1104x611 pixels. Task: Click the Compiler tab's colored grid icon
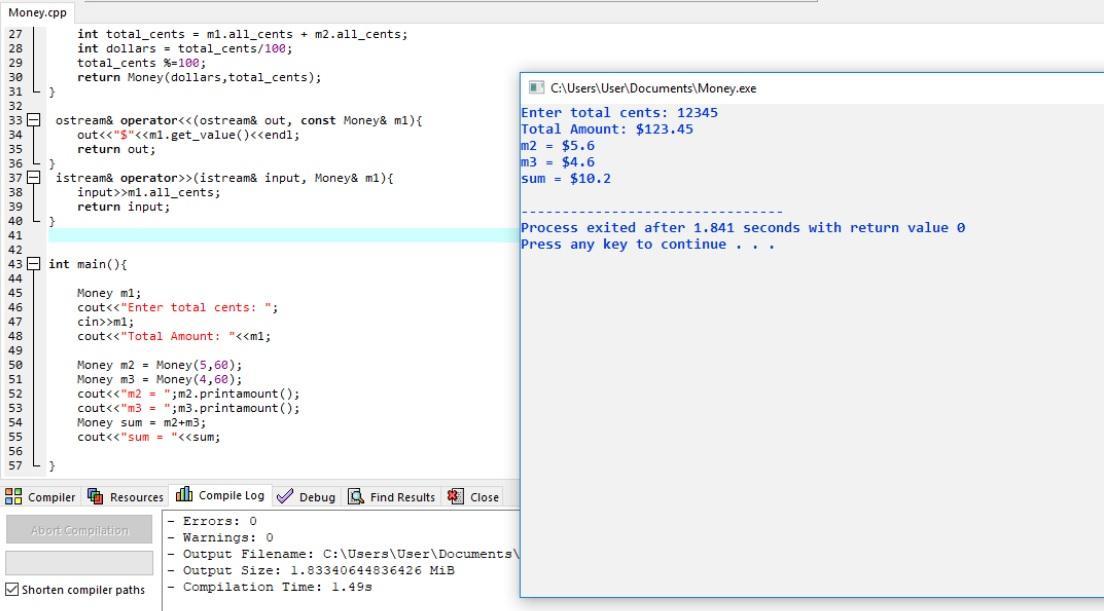[14, 497]
